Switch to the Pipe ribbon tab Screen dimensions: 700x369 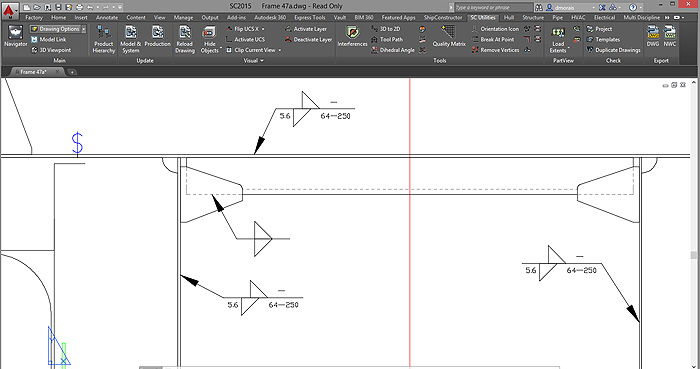[558, 18]
